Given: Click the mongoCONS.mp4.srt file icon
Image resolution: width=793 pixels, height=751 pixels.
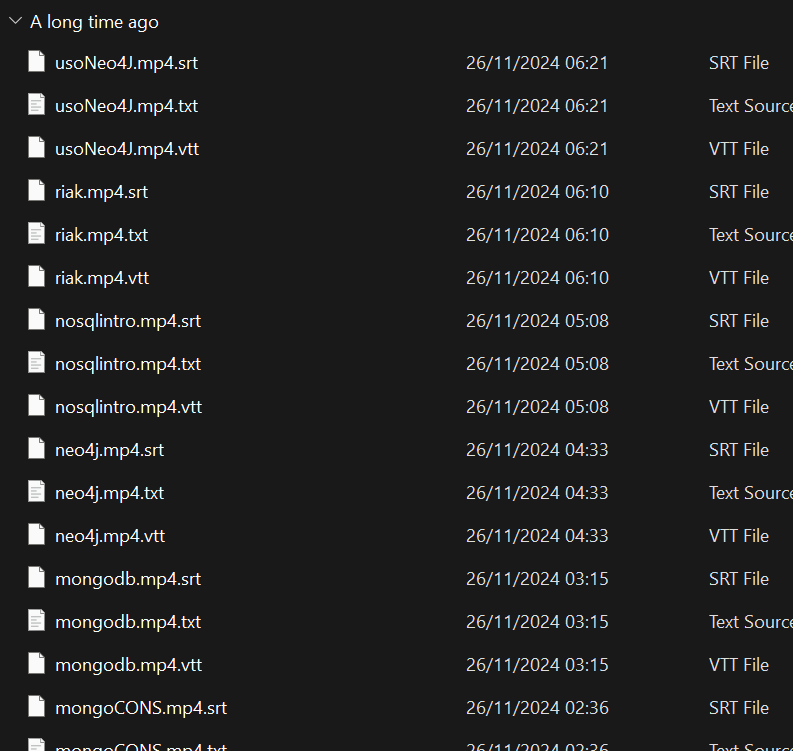Looking at the screenshot, I should (37, 707).
